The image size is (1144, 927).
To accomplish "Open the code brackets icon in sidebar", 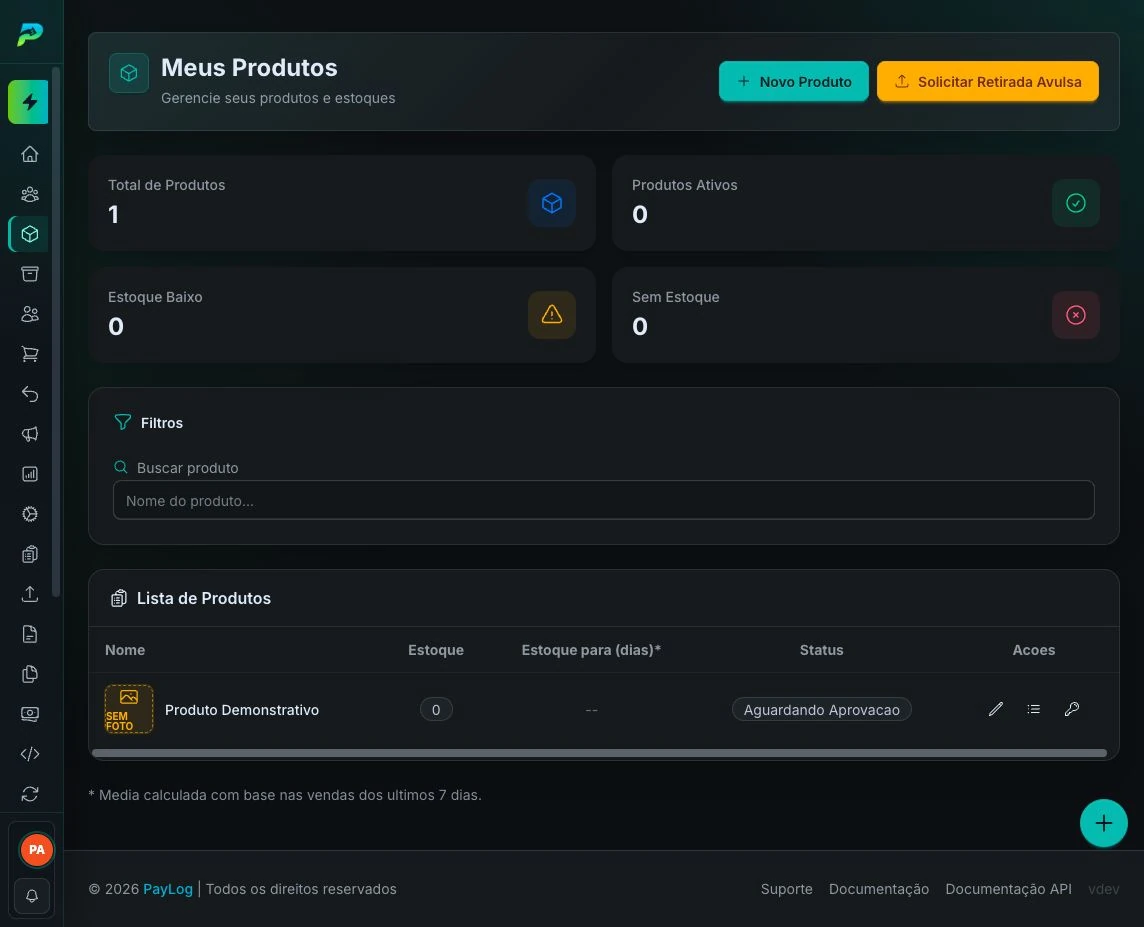I will (x=30, y=754).
